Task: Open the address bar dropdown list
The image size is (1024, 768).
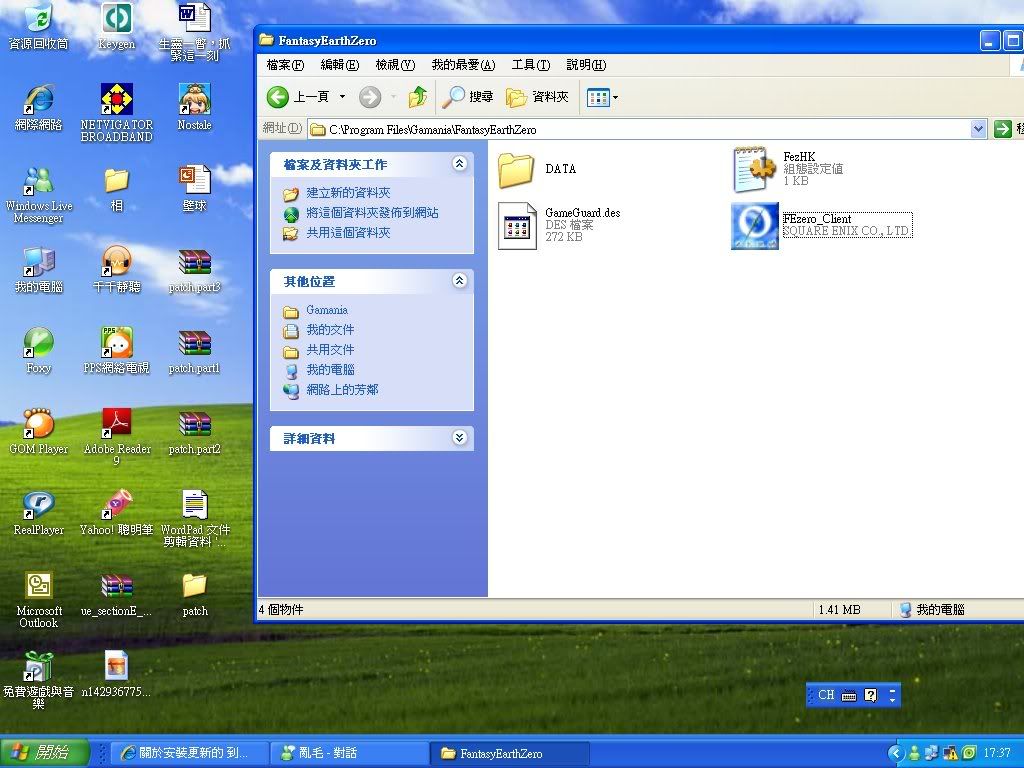Action: (978, 129)
